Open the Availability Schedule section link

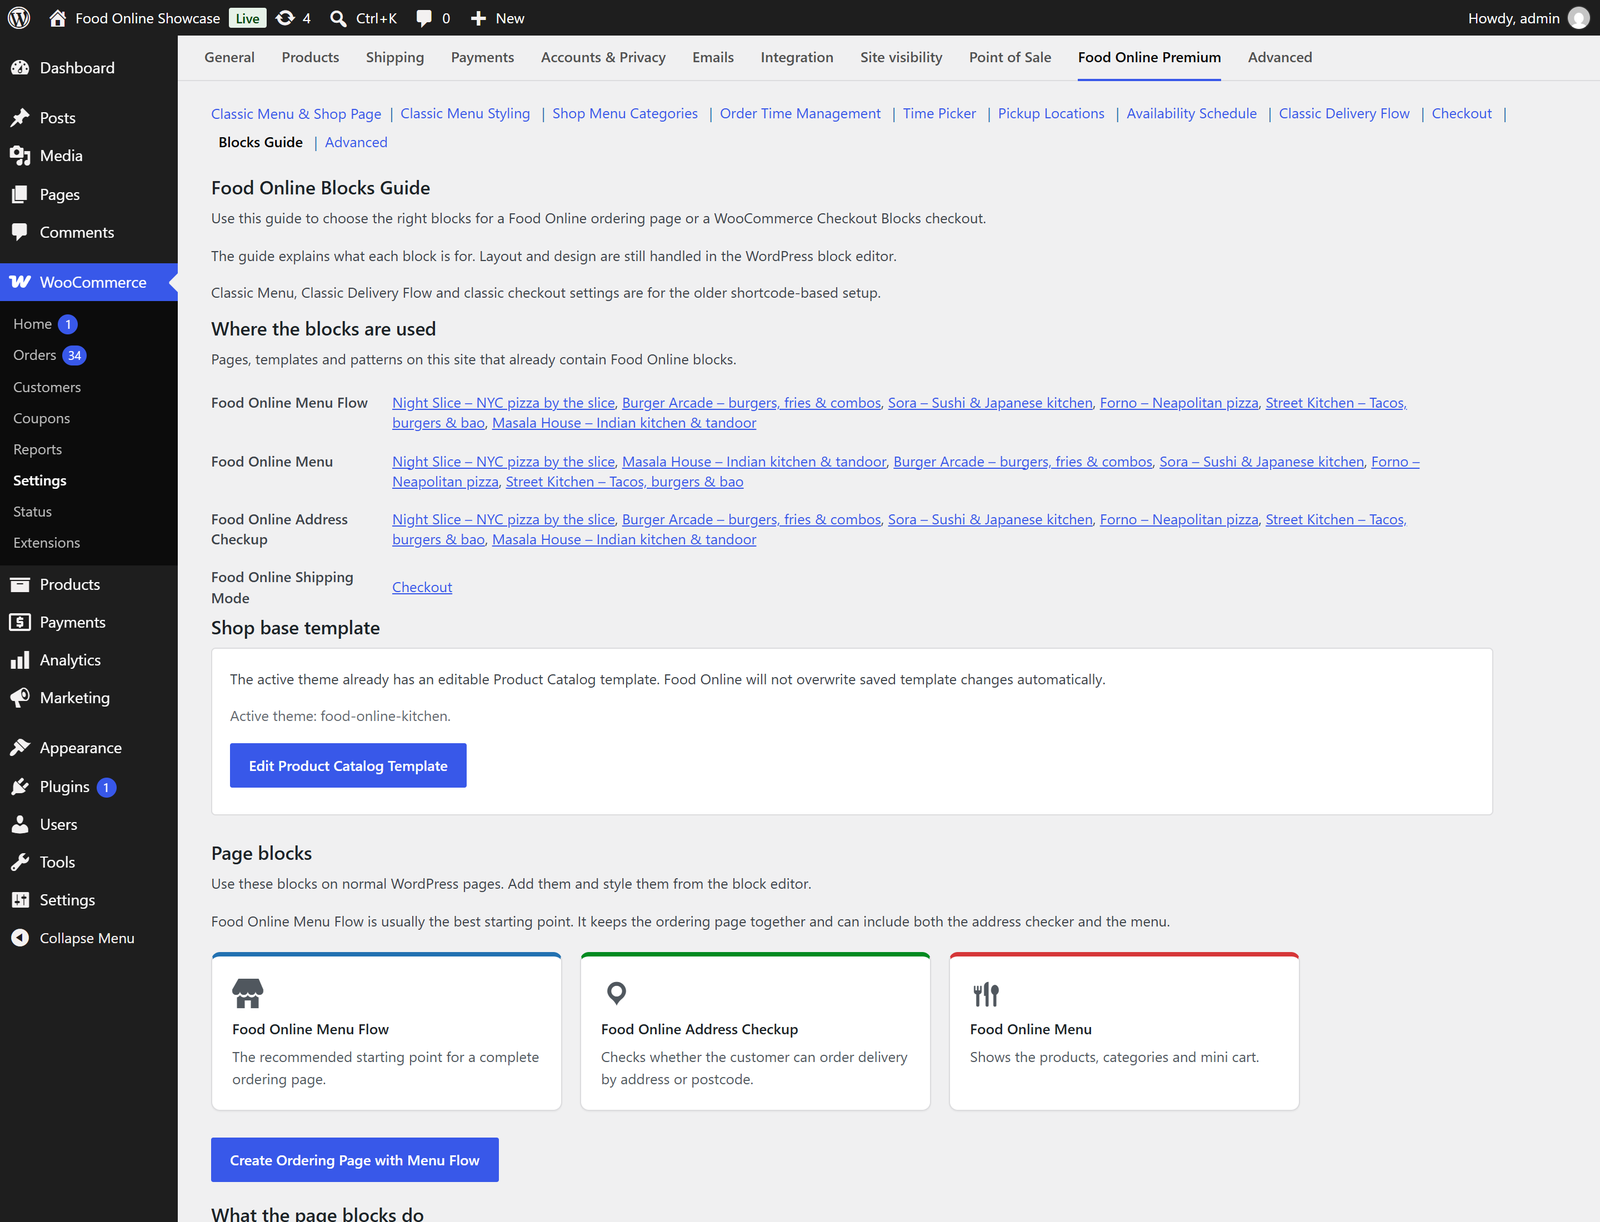pyautogui.click(x=1192, y=114)
